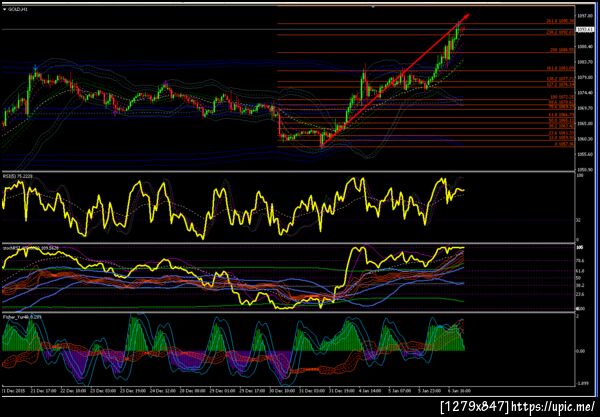Screen dimensions: 600x417
Task: Click the 29 Dec 01:00 time label
Action: click(x=222, y=391)
